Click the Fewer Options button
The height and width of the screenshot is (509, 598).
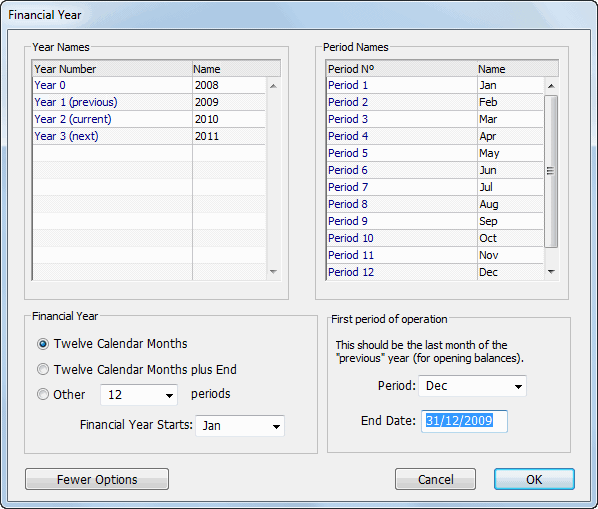[x=97, y=479]
